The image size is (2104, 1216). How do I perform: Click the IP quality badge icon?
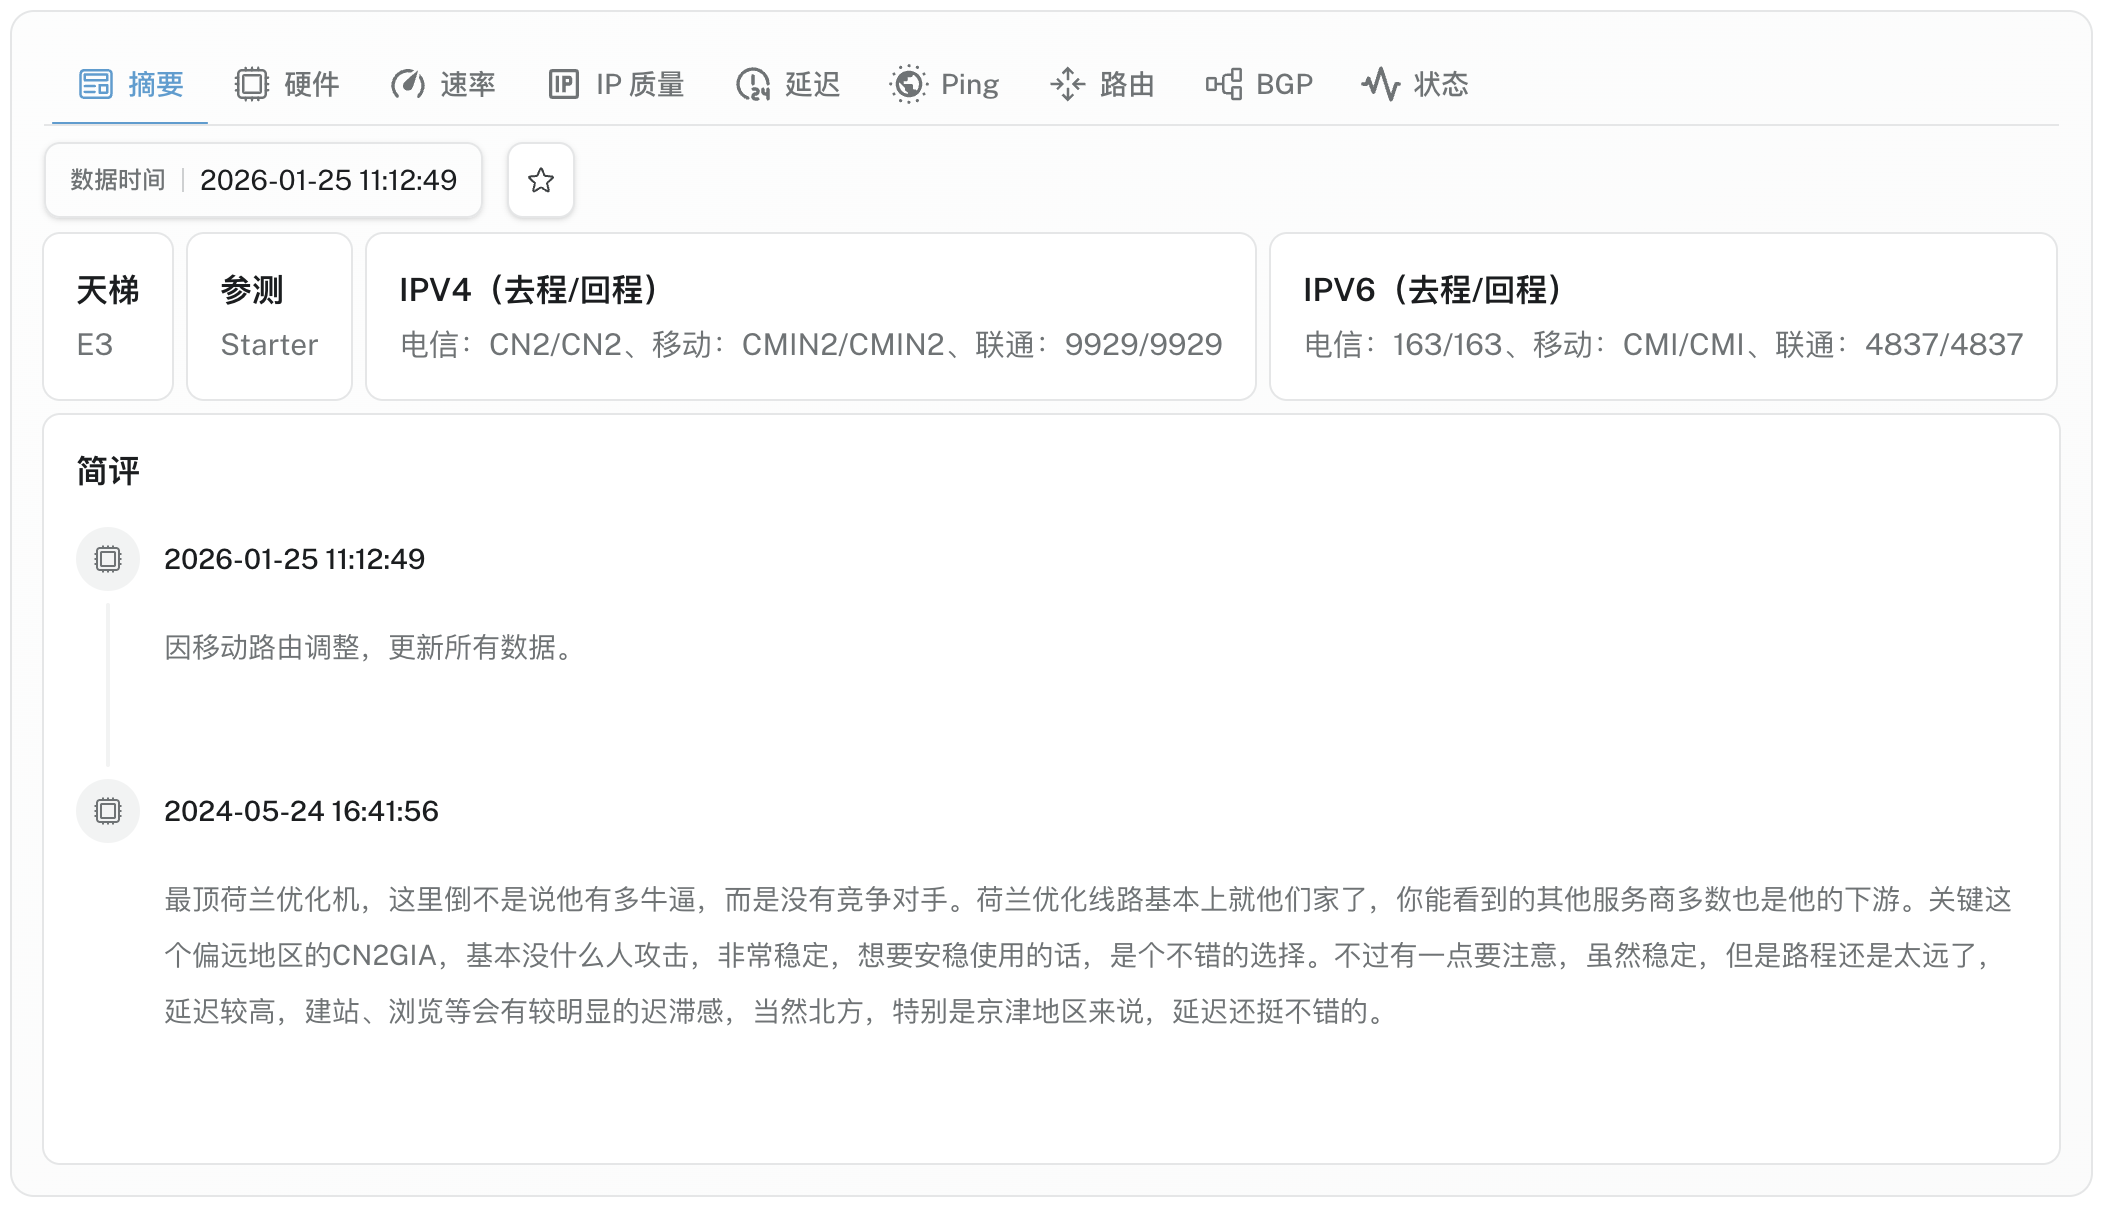coord(564,84)
